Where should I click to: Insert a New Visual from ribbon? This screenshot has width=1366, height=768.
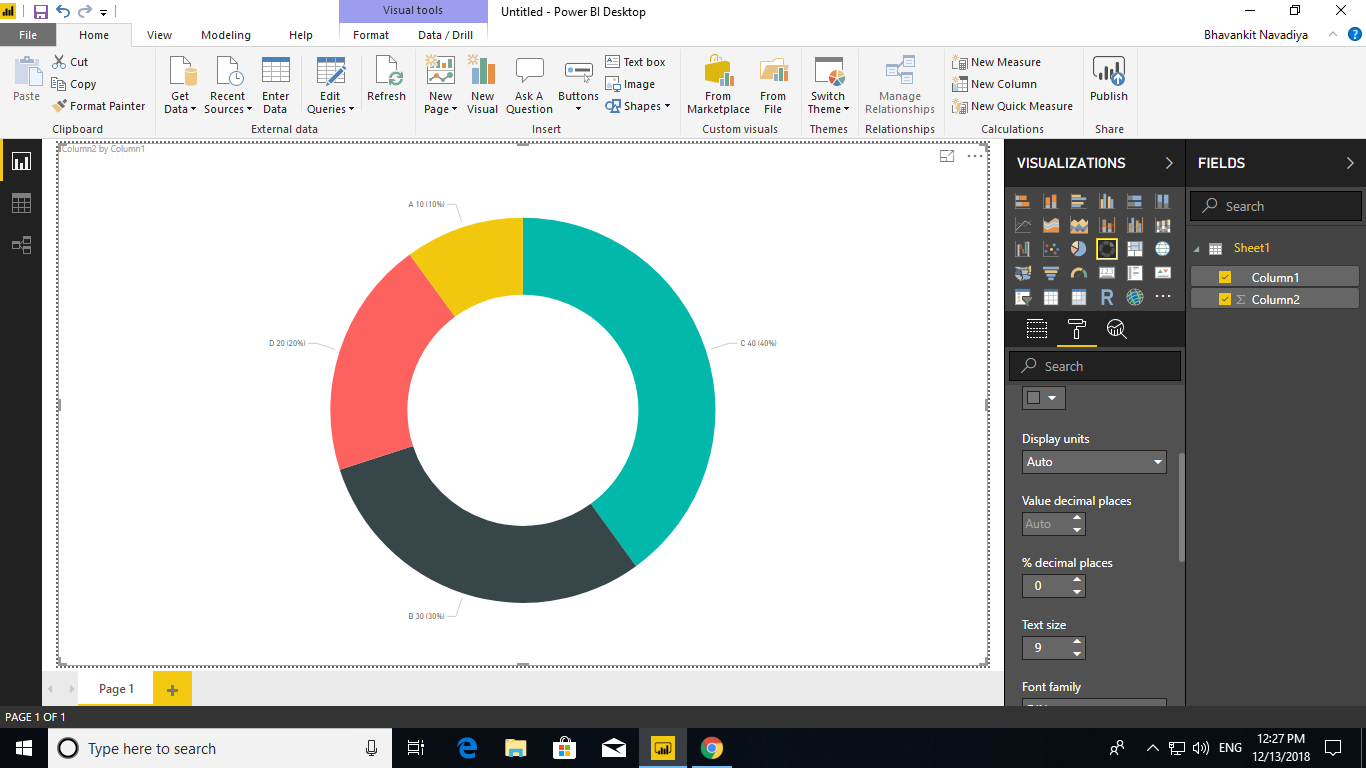[x=482, y=85]
